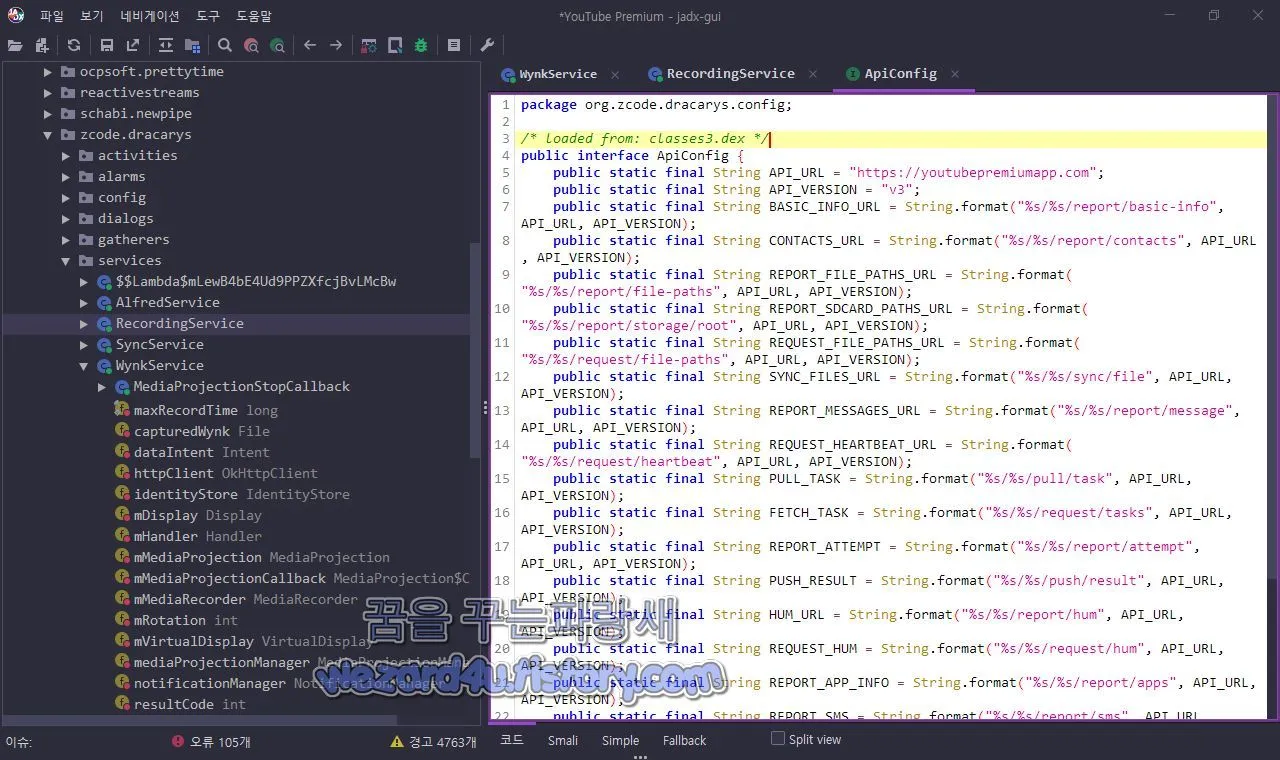This screenshot has width=1280, height=760.
Task: Click the sync with editor icon
Action: point(166,45)
